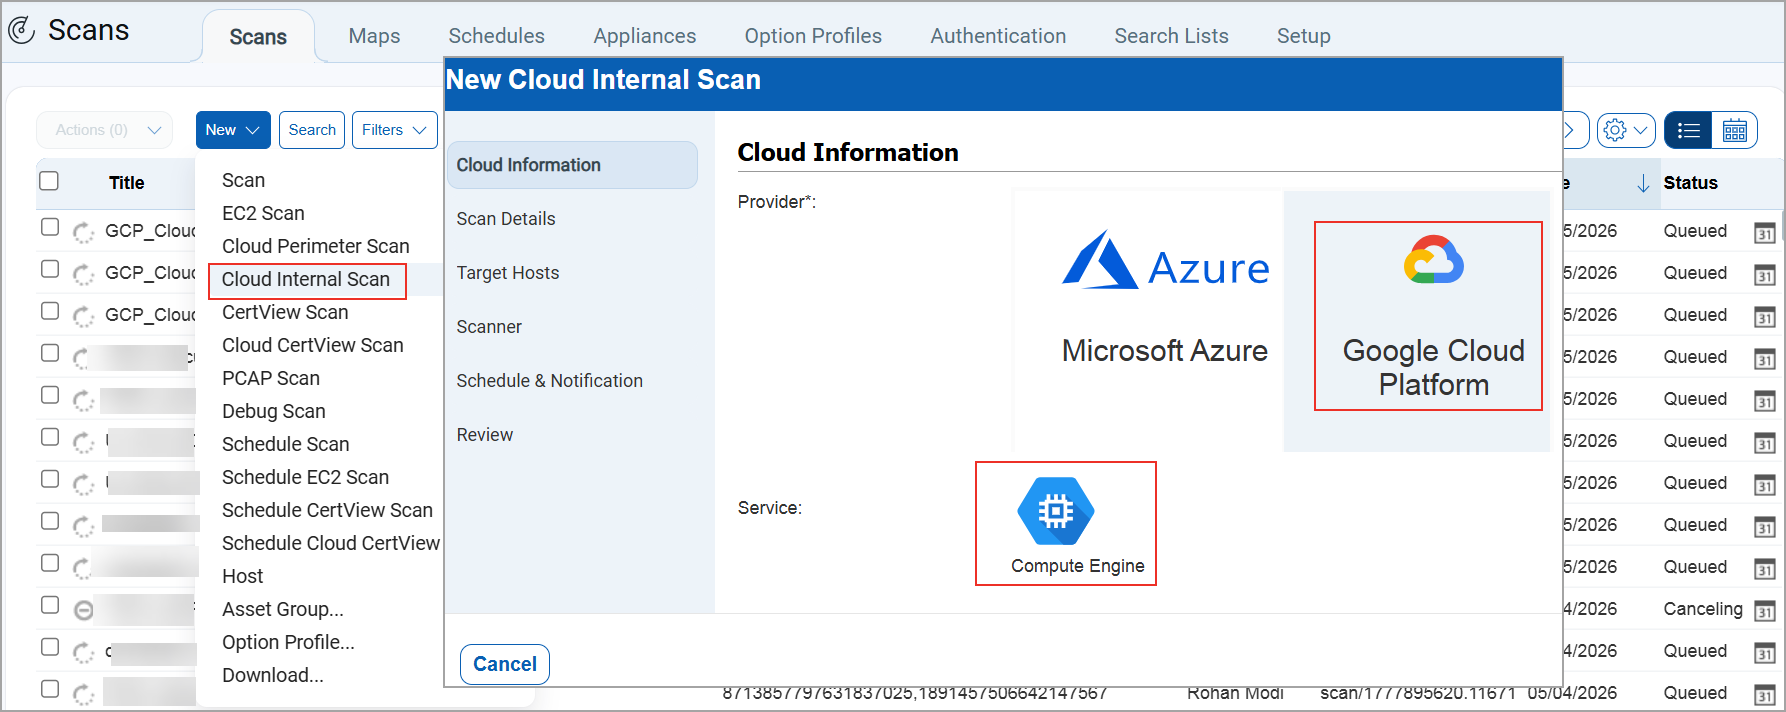The width and height of the screenshot is (1786, 712).
Task: Go to Review wizard step
Action: (x=484, y=435)
